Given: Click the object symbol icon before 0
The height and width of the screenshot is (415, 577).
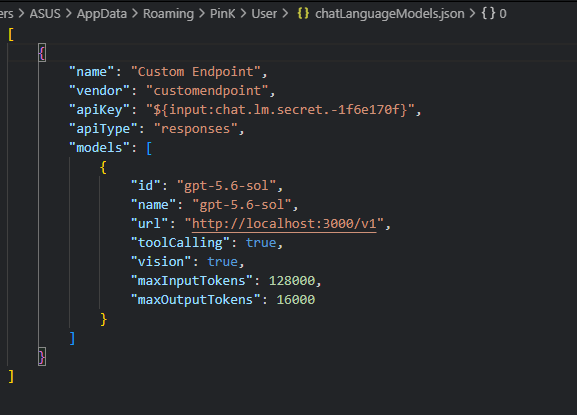Looking at the screenshot, I should pos(488,14).
